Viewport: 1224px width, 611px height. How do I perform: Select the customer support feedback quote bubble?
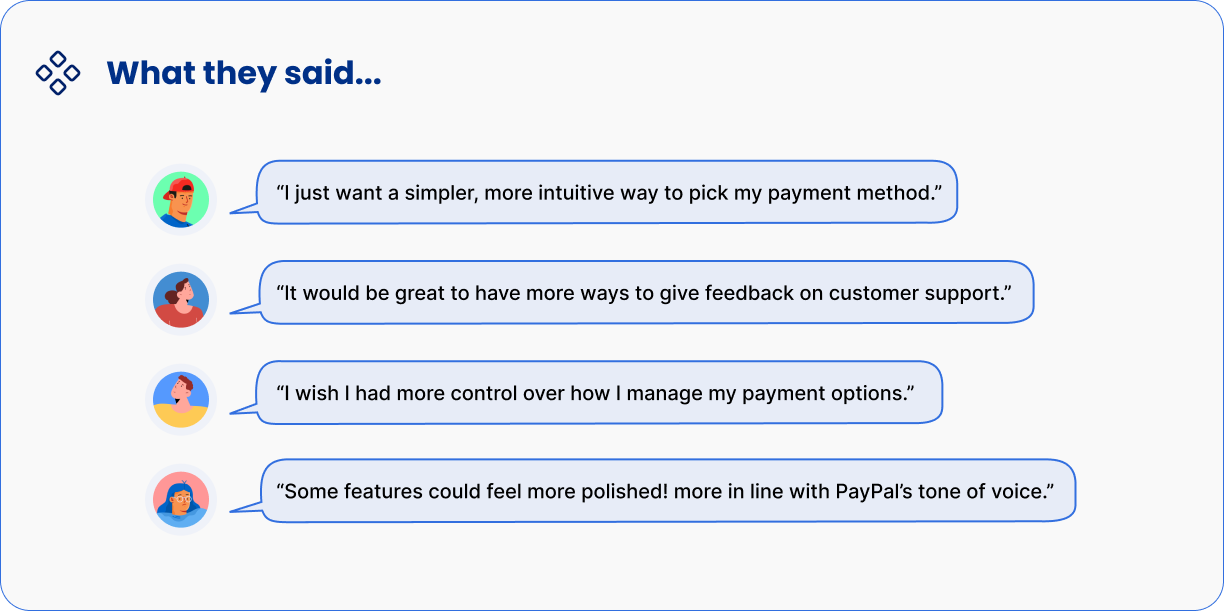pyautogui.click(x=646, y=293)
